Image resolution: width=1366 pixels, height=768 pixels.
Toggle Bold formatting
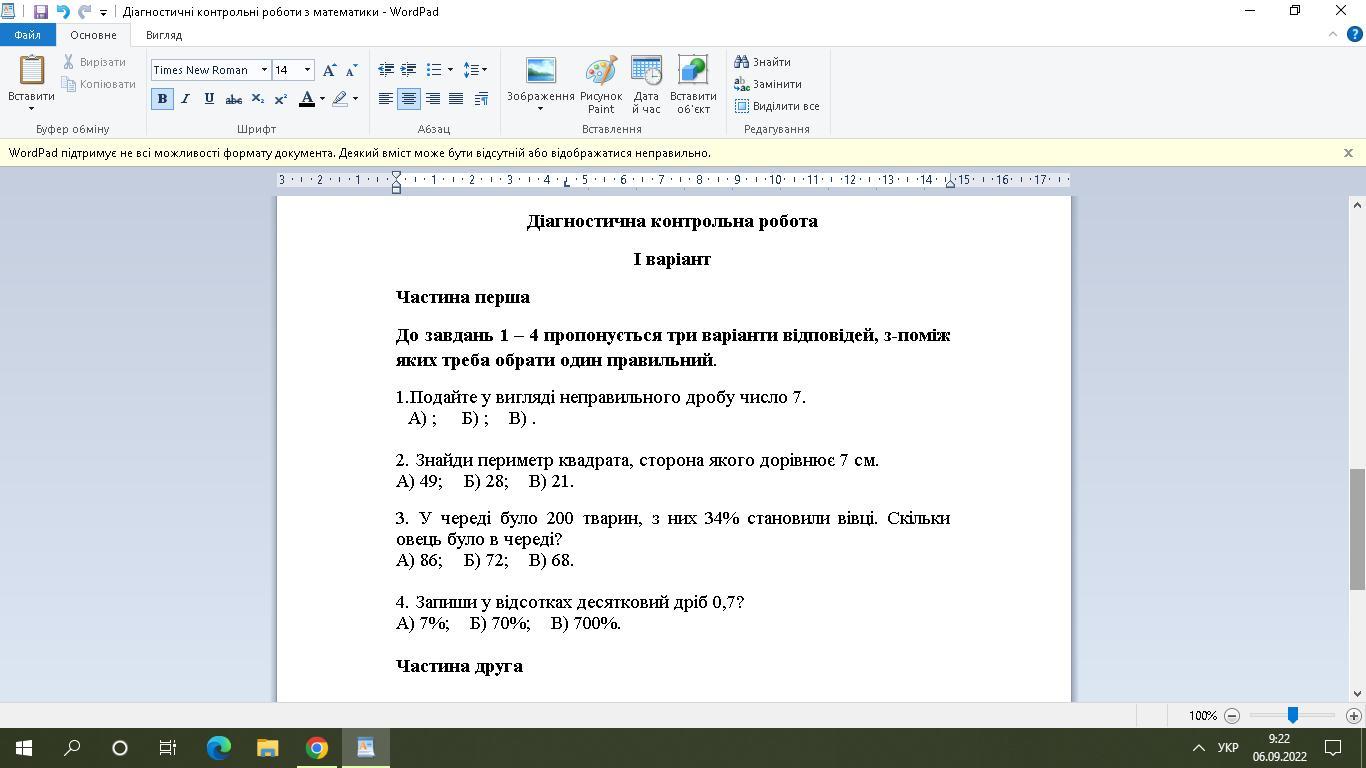pyautogui.click(x=162, y=99)
